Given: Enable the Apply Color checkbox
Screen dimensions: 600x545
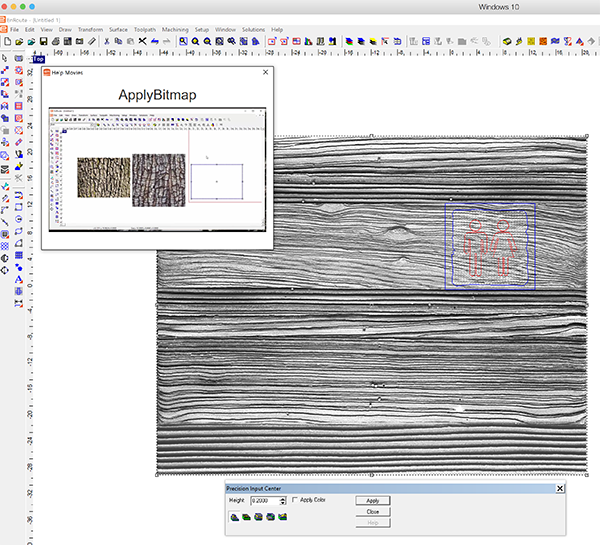Looking at the screenshot, I should 294,500.
